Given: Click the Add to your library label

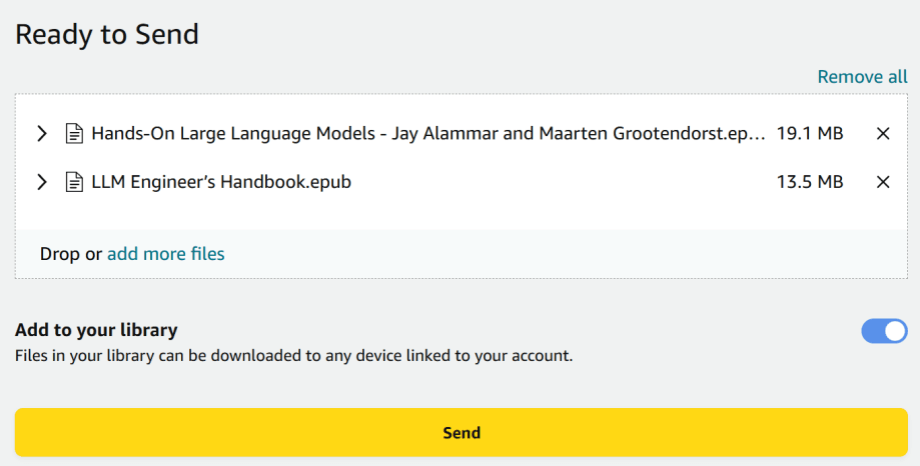Looking at the screenshot, I should click(x=96, y=330).
